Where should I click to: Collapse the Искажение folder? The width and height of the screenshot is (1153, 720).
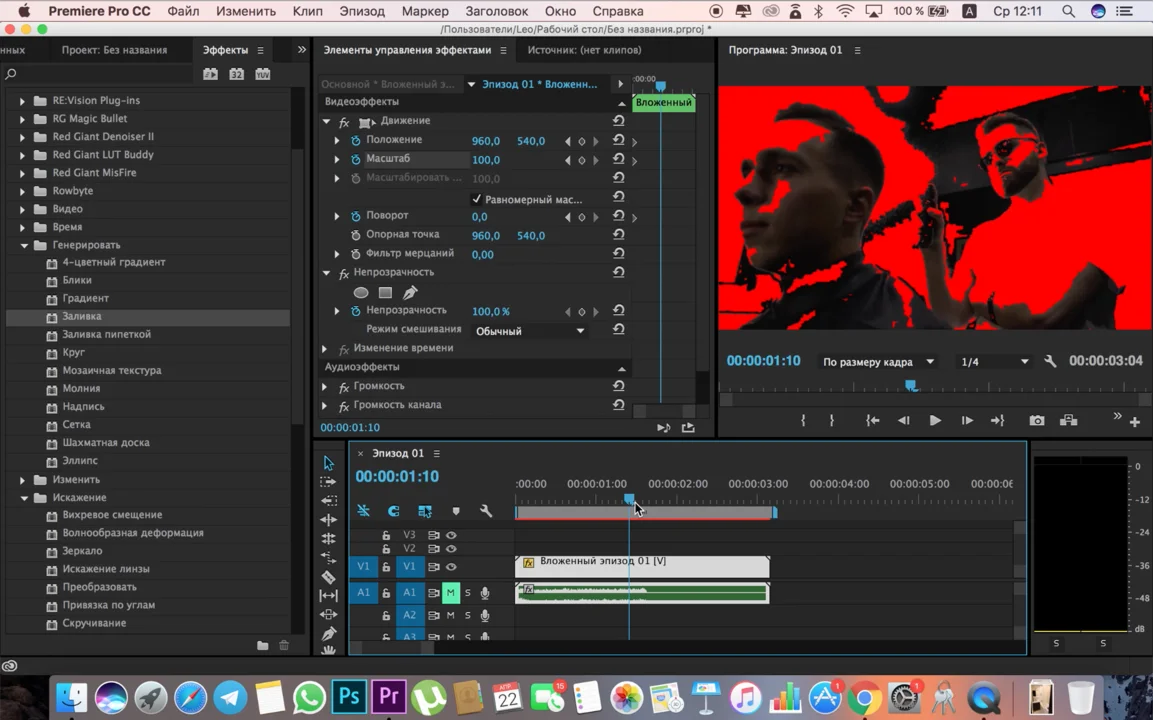(24, 497)
